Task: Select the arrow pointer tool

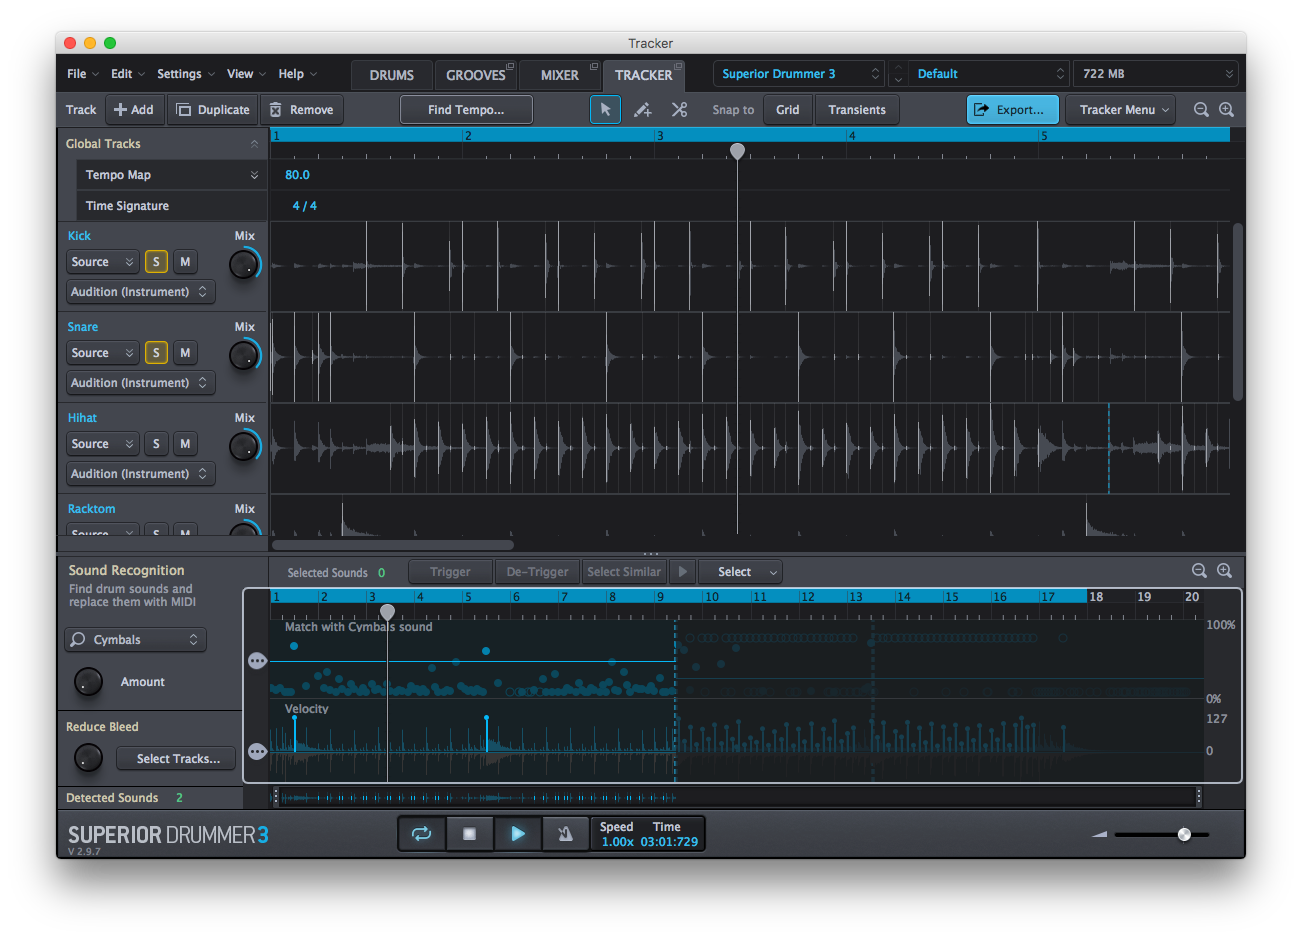Action: [x=605, y=110]
